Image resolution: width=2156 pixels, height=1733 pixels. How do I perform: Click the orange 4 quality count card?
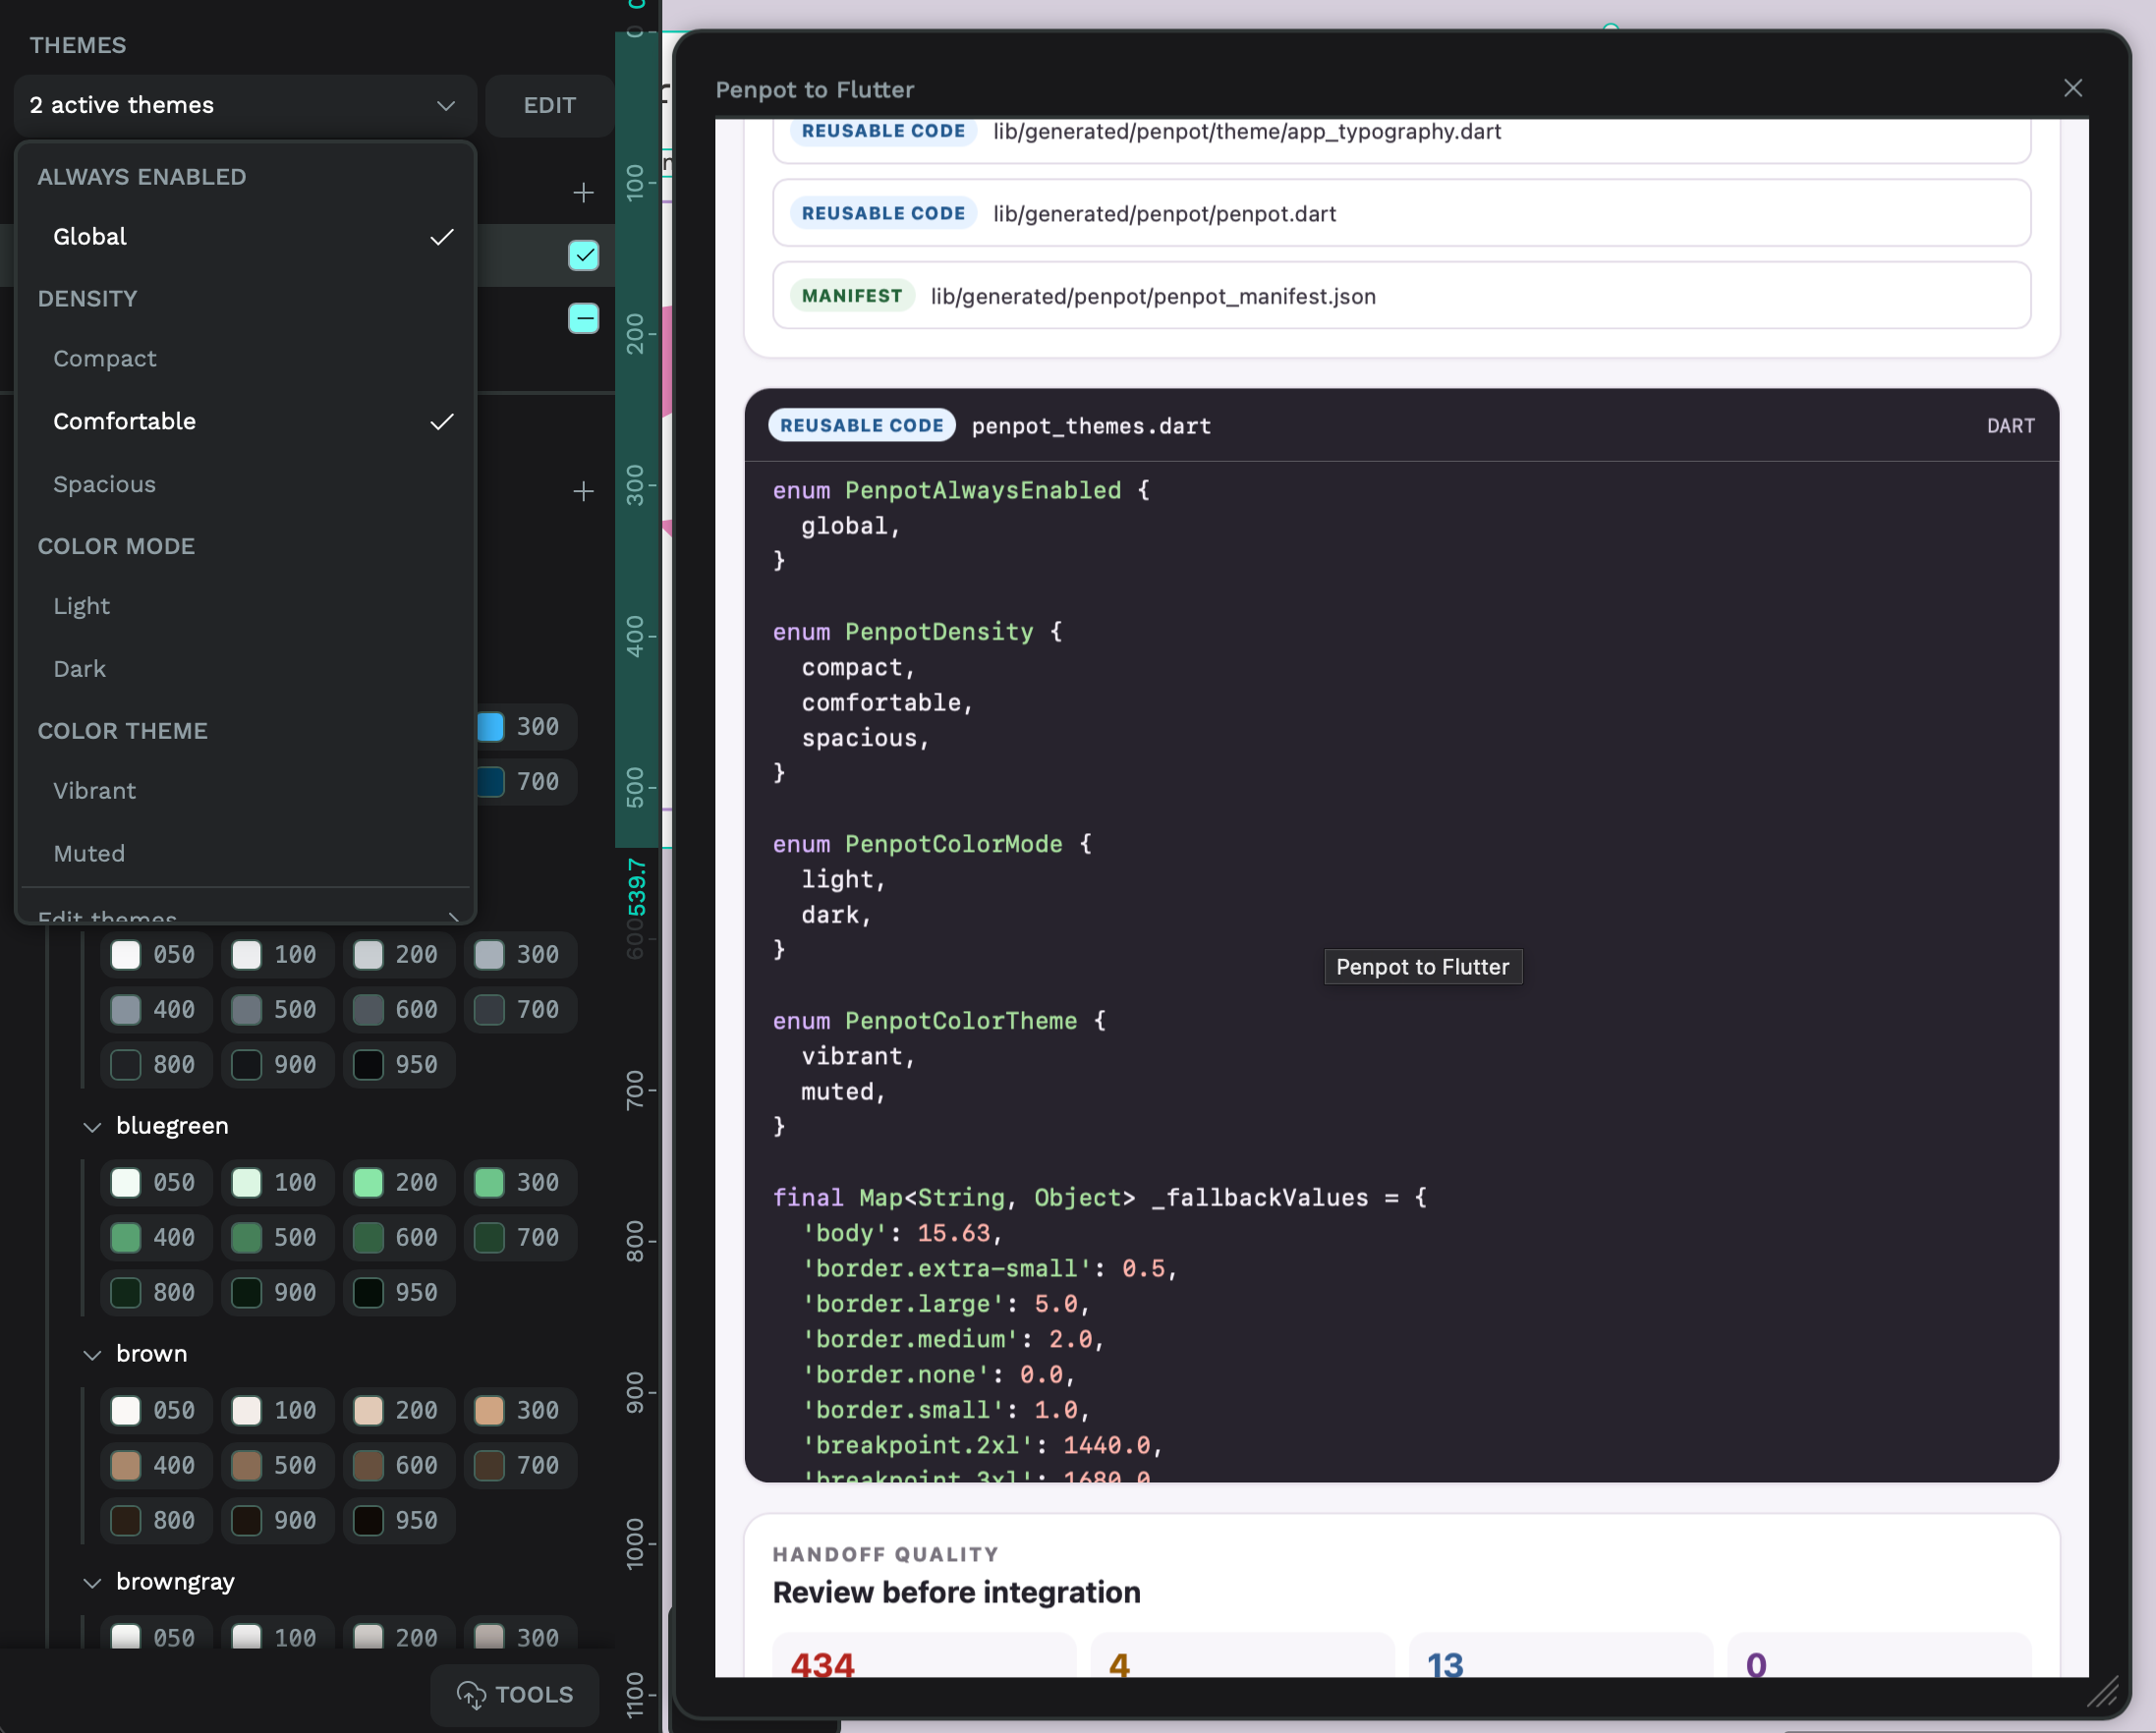[x=1242, y=1655]
